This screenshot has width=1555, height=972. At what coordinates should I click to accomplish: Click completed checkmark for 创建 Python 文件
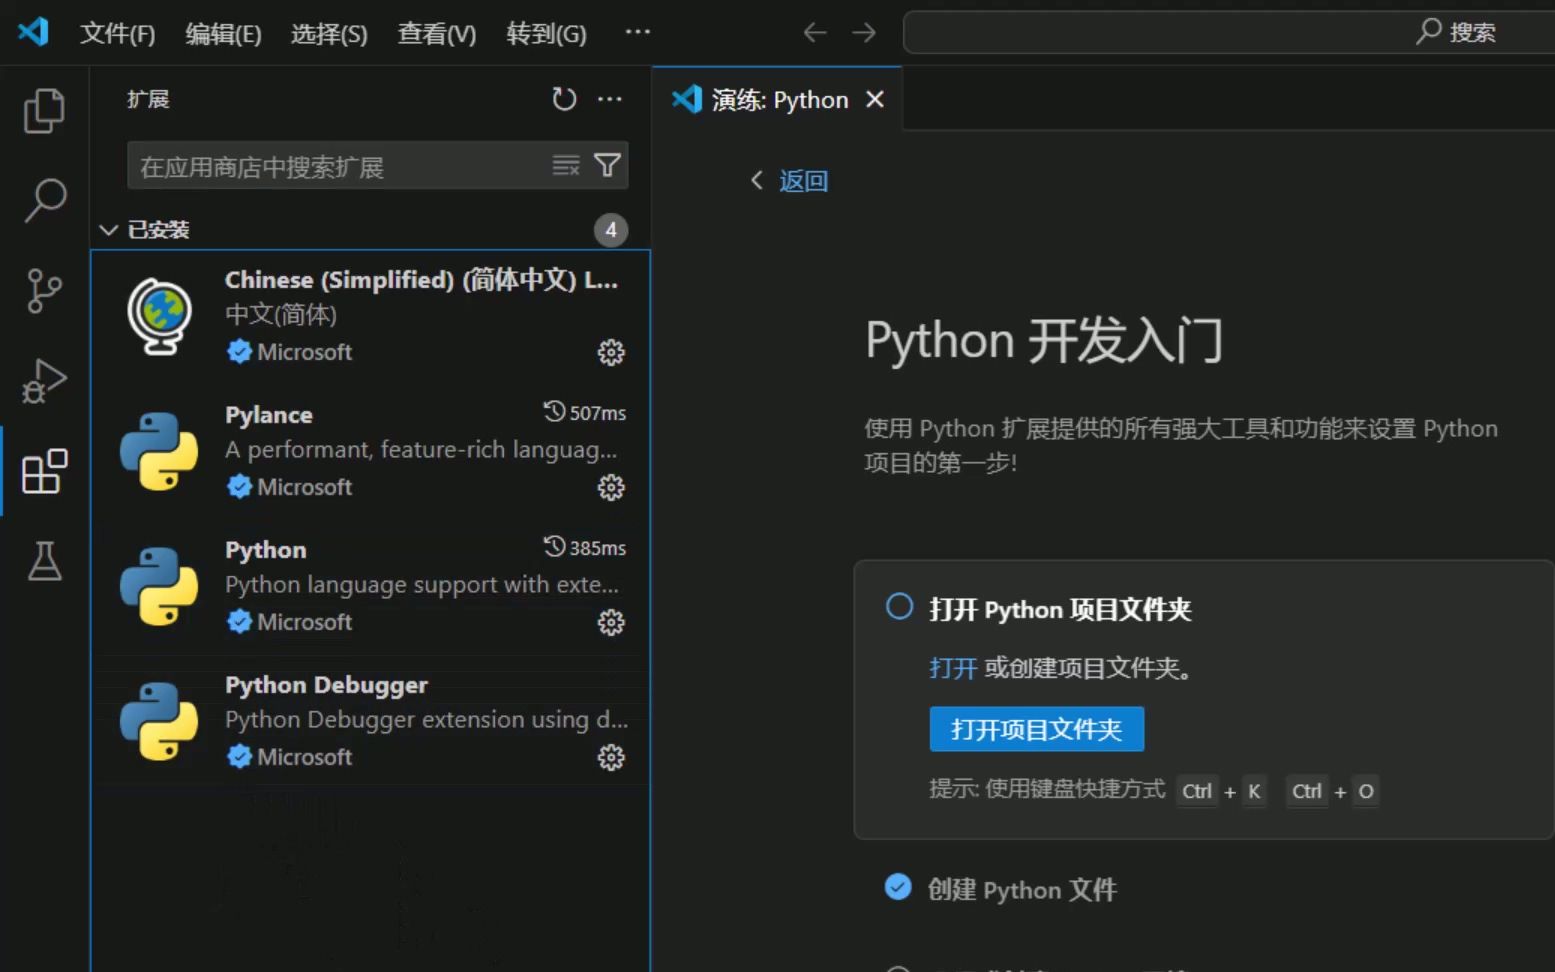[x=898, y=886]
